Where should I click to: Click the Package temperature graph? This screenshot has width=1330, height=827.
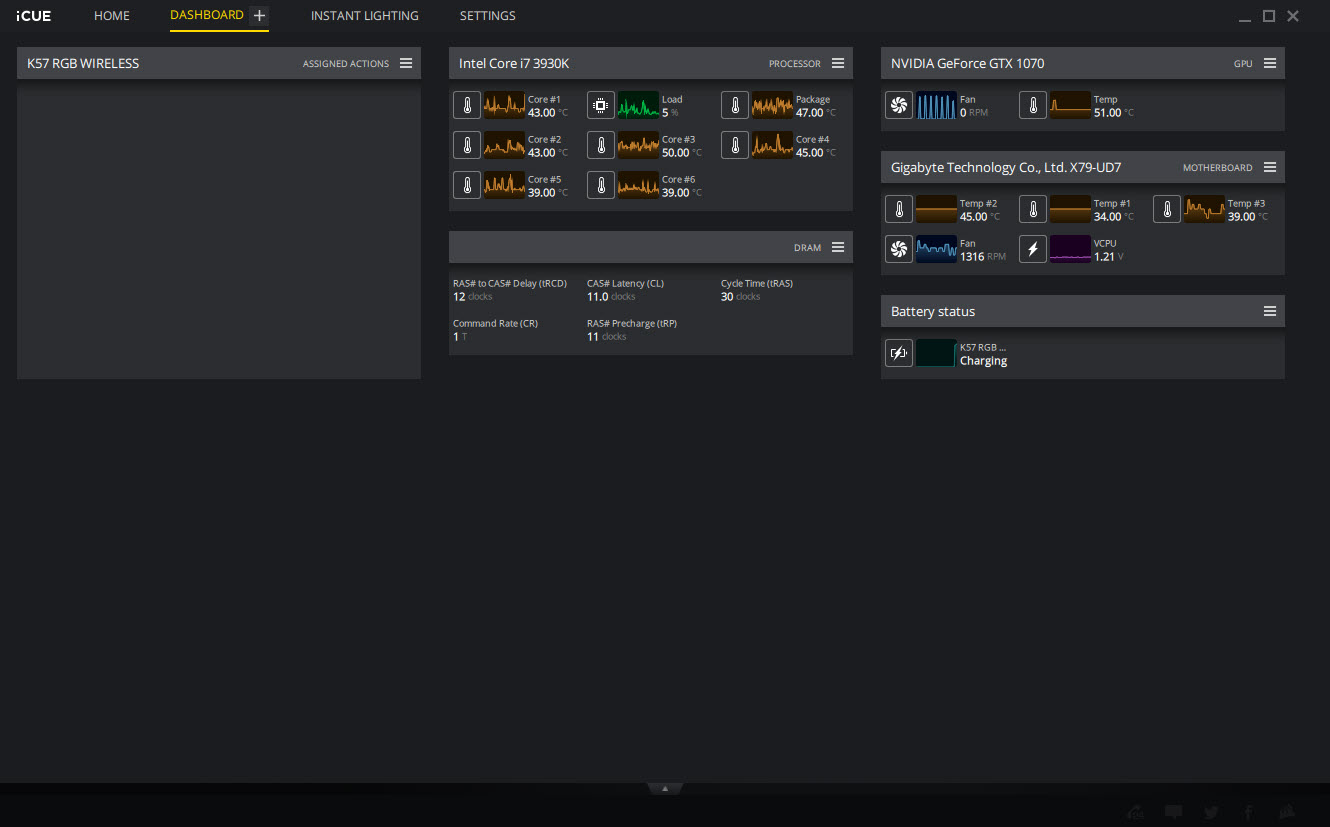pos(772,105)
